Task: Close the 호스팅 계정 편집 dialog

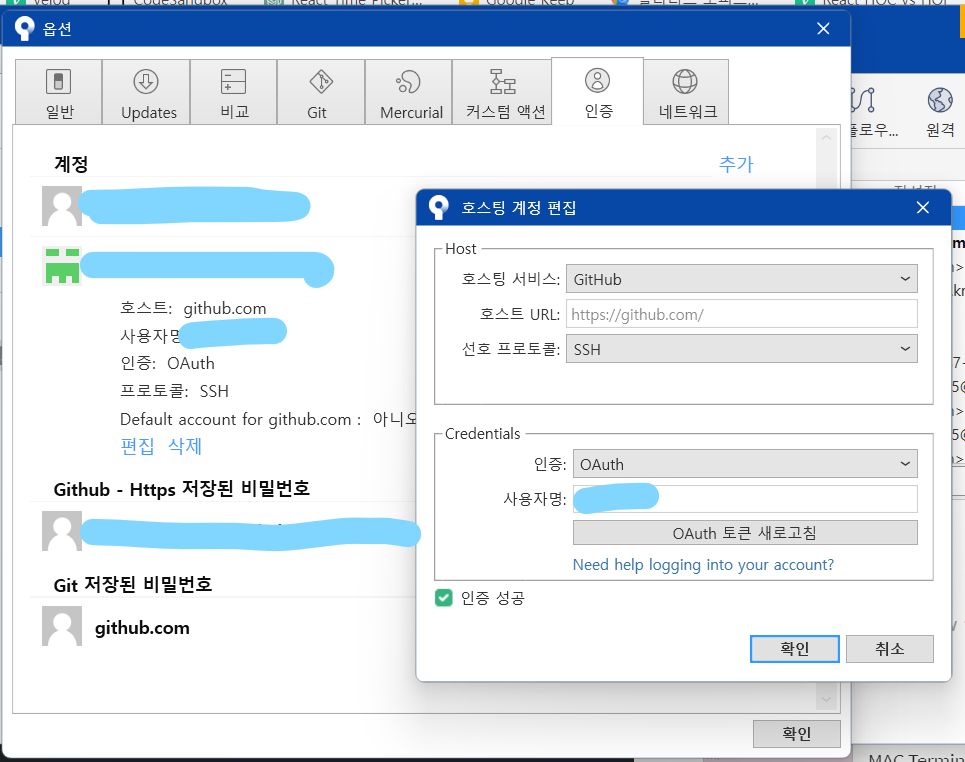Action: (923, 207)
